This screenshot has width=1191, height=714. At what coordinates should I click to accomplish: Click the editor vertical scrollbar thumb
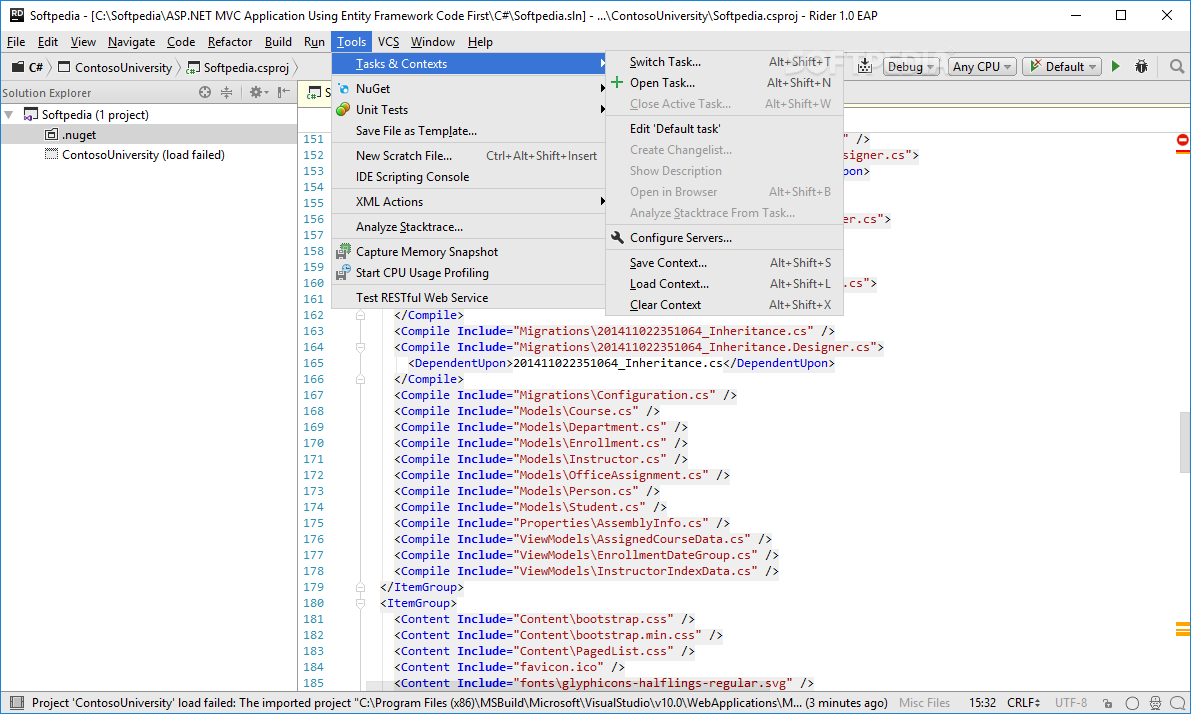click(1185, 443)
